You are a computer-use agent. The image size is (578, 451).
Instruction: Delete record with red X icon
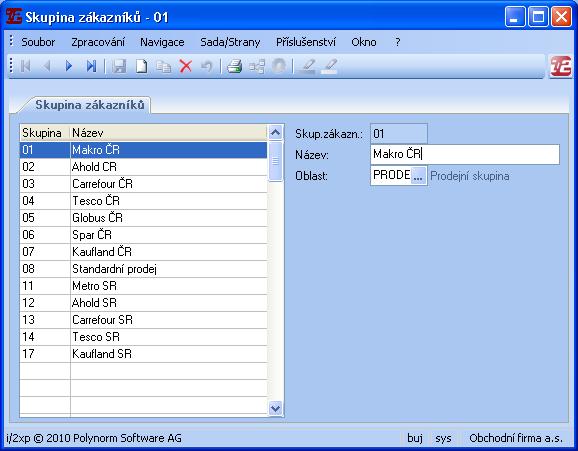186,66
